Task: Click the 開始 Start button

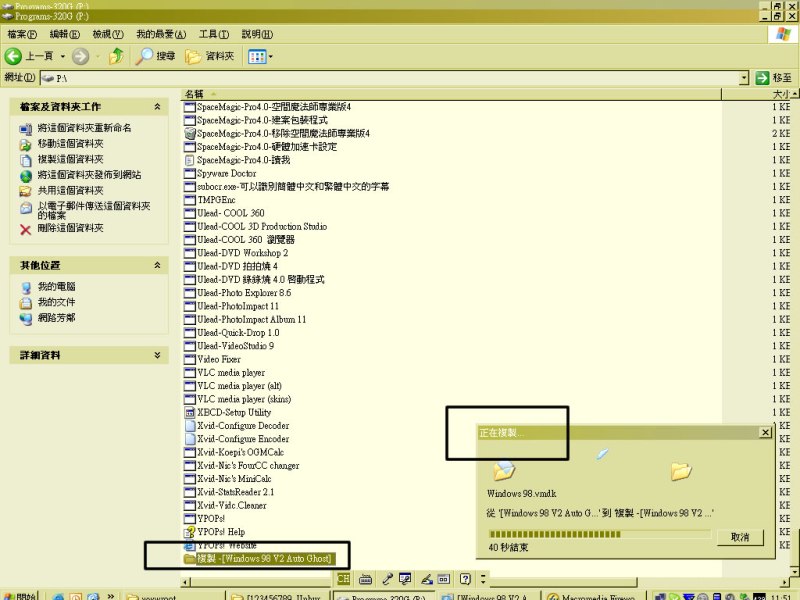Action: (20, 596)
